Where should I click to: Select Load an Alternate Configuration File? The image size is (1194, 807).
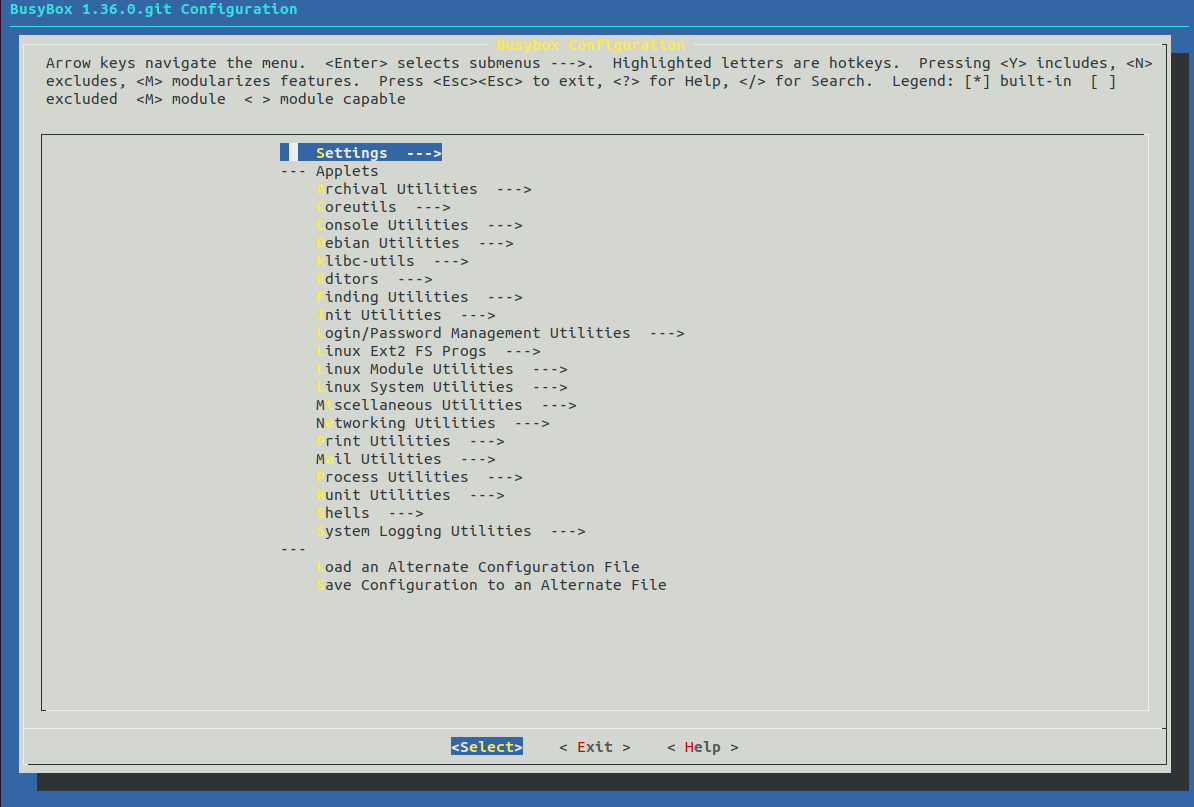472,566
